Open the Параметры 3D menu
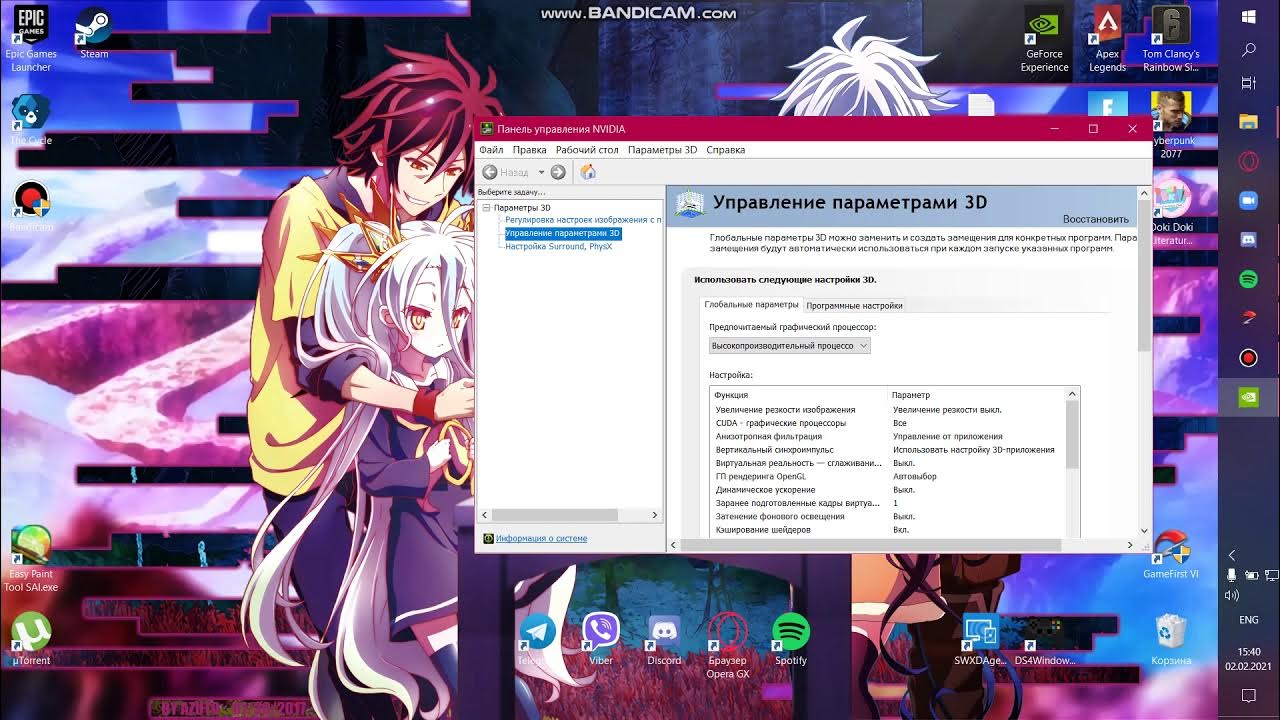 click(662, 150)
